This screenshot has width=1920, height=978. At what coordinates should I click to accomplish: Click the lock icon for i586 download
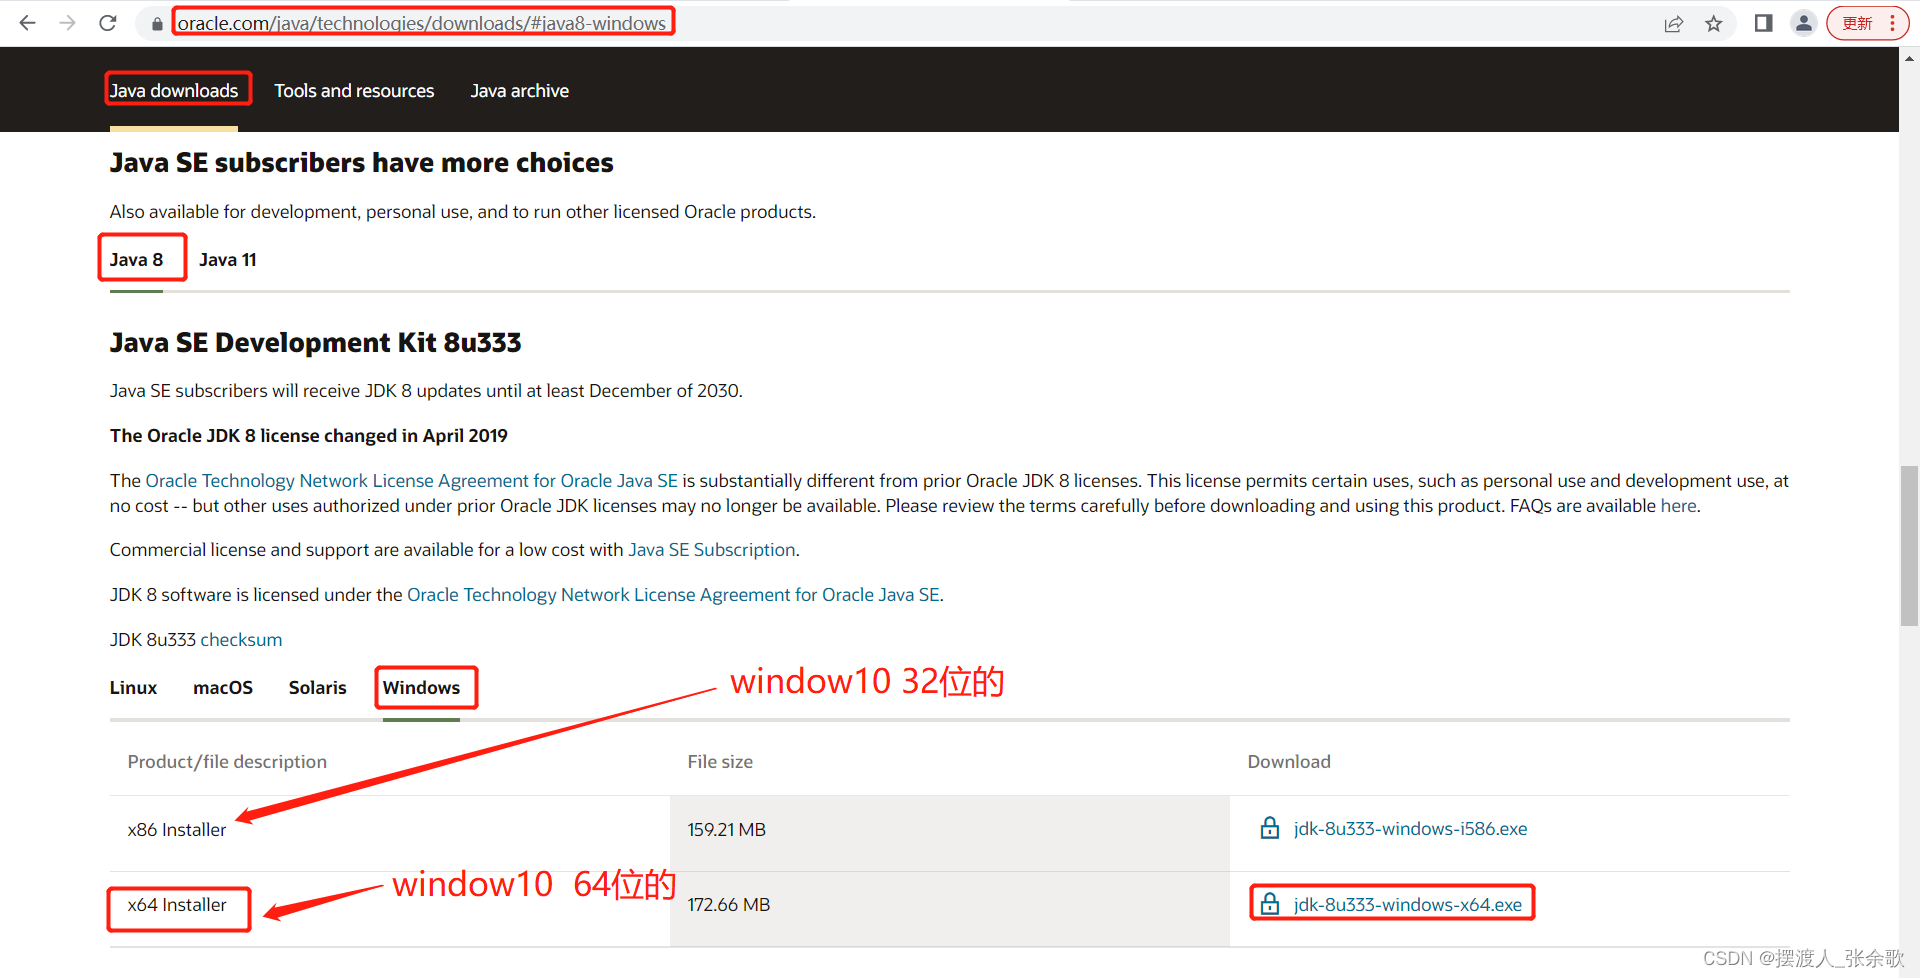tap(1269, 828)
